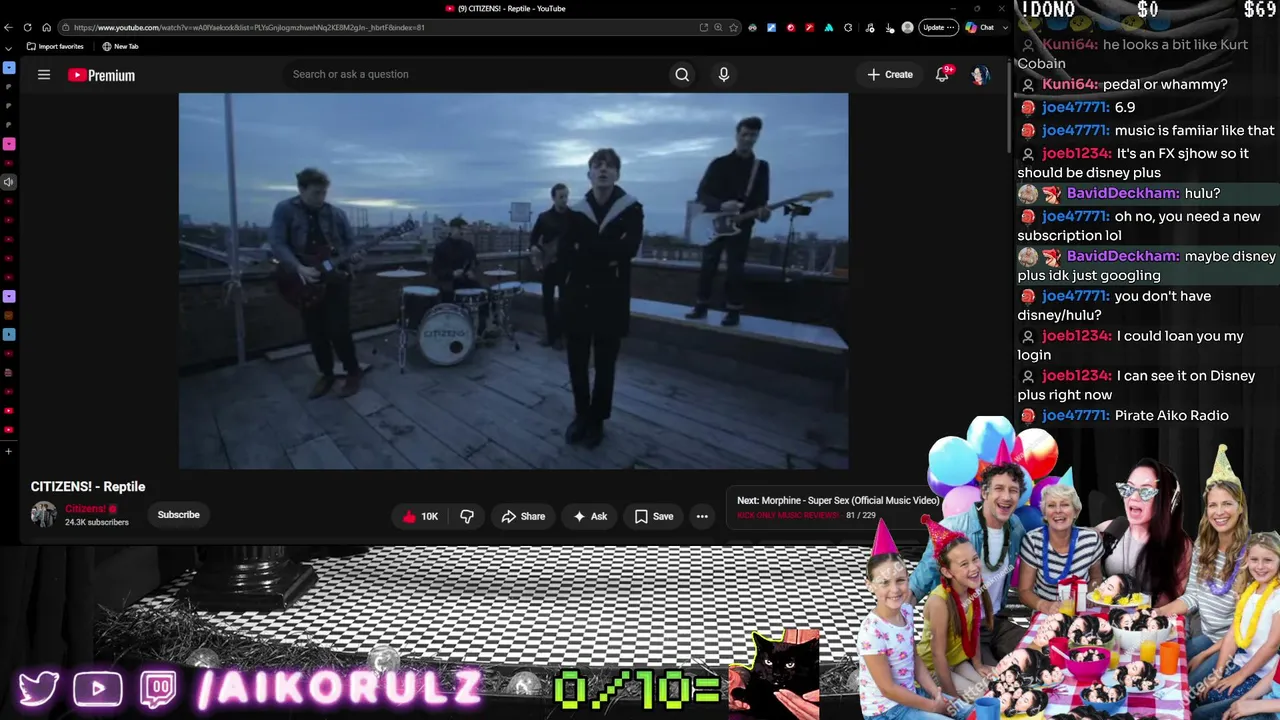Open more actions three-dot menu

coord(702,516)
